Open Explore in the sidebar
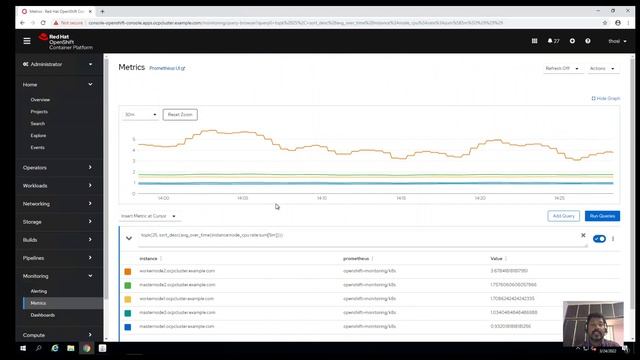 click(x=38, y=136)
